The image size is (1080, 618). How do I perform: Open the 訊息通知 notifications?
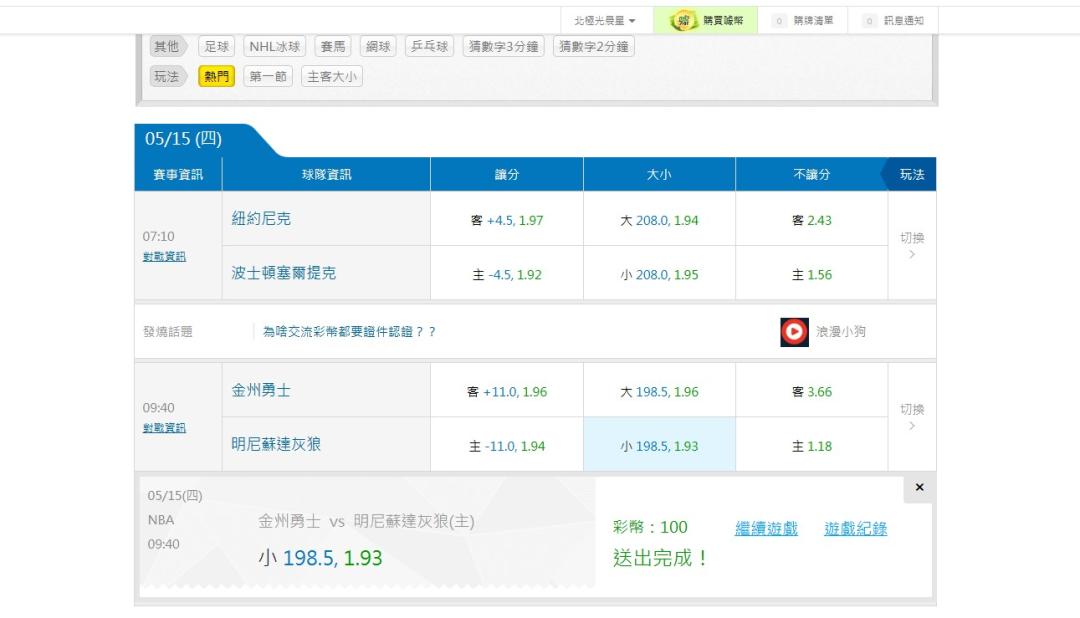893,21
